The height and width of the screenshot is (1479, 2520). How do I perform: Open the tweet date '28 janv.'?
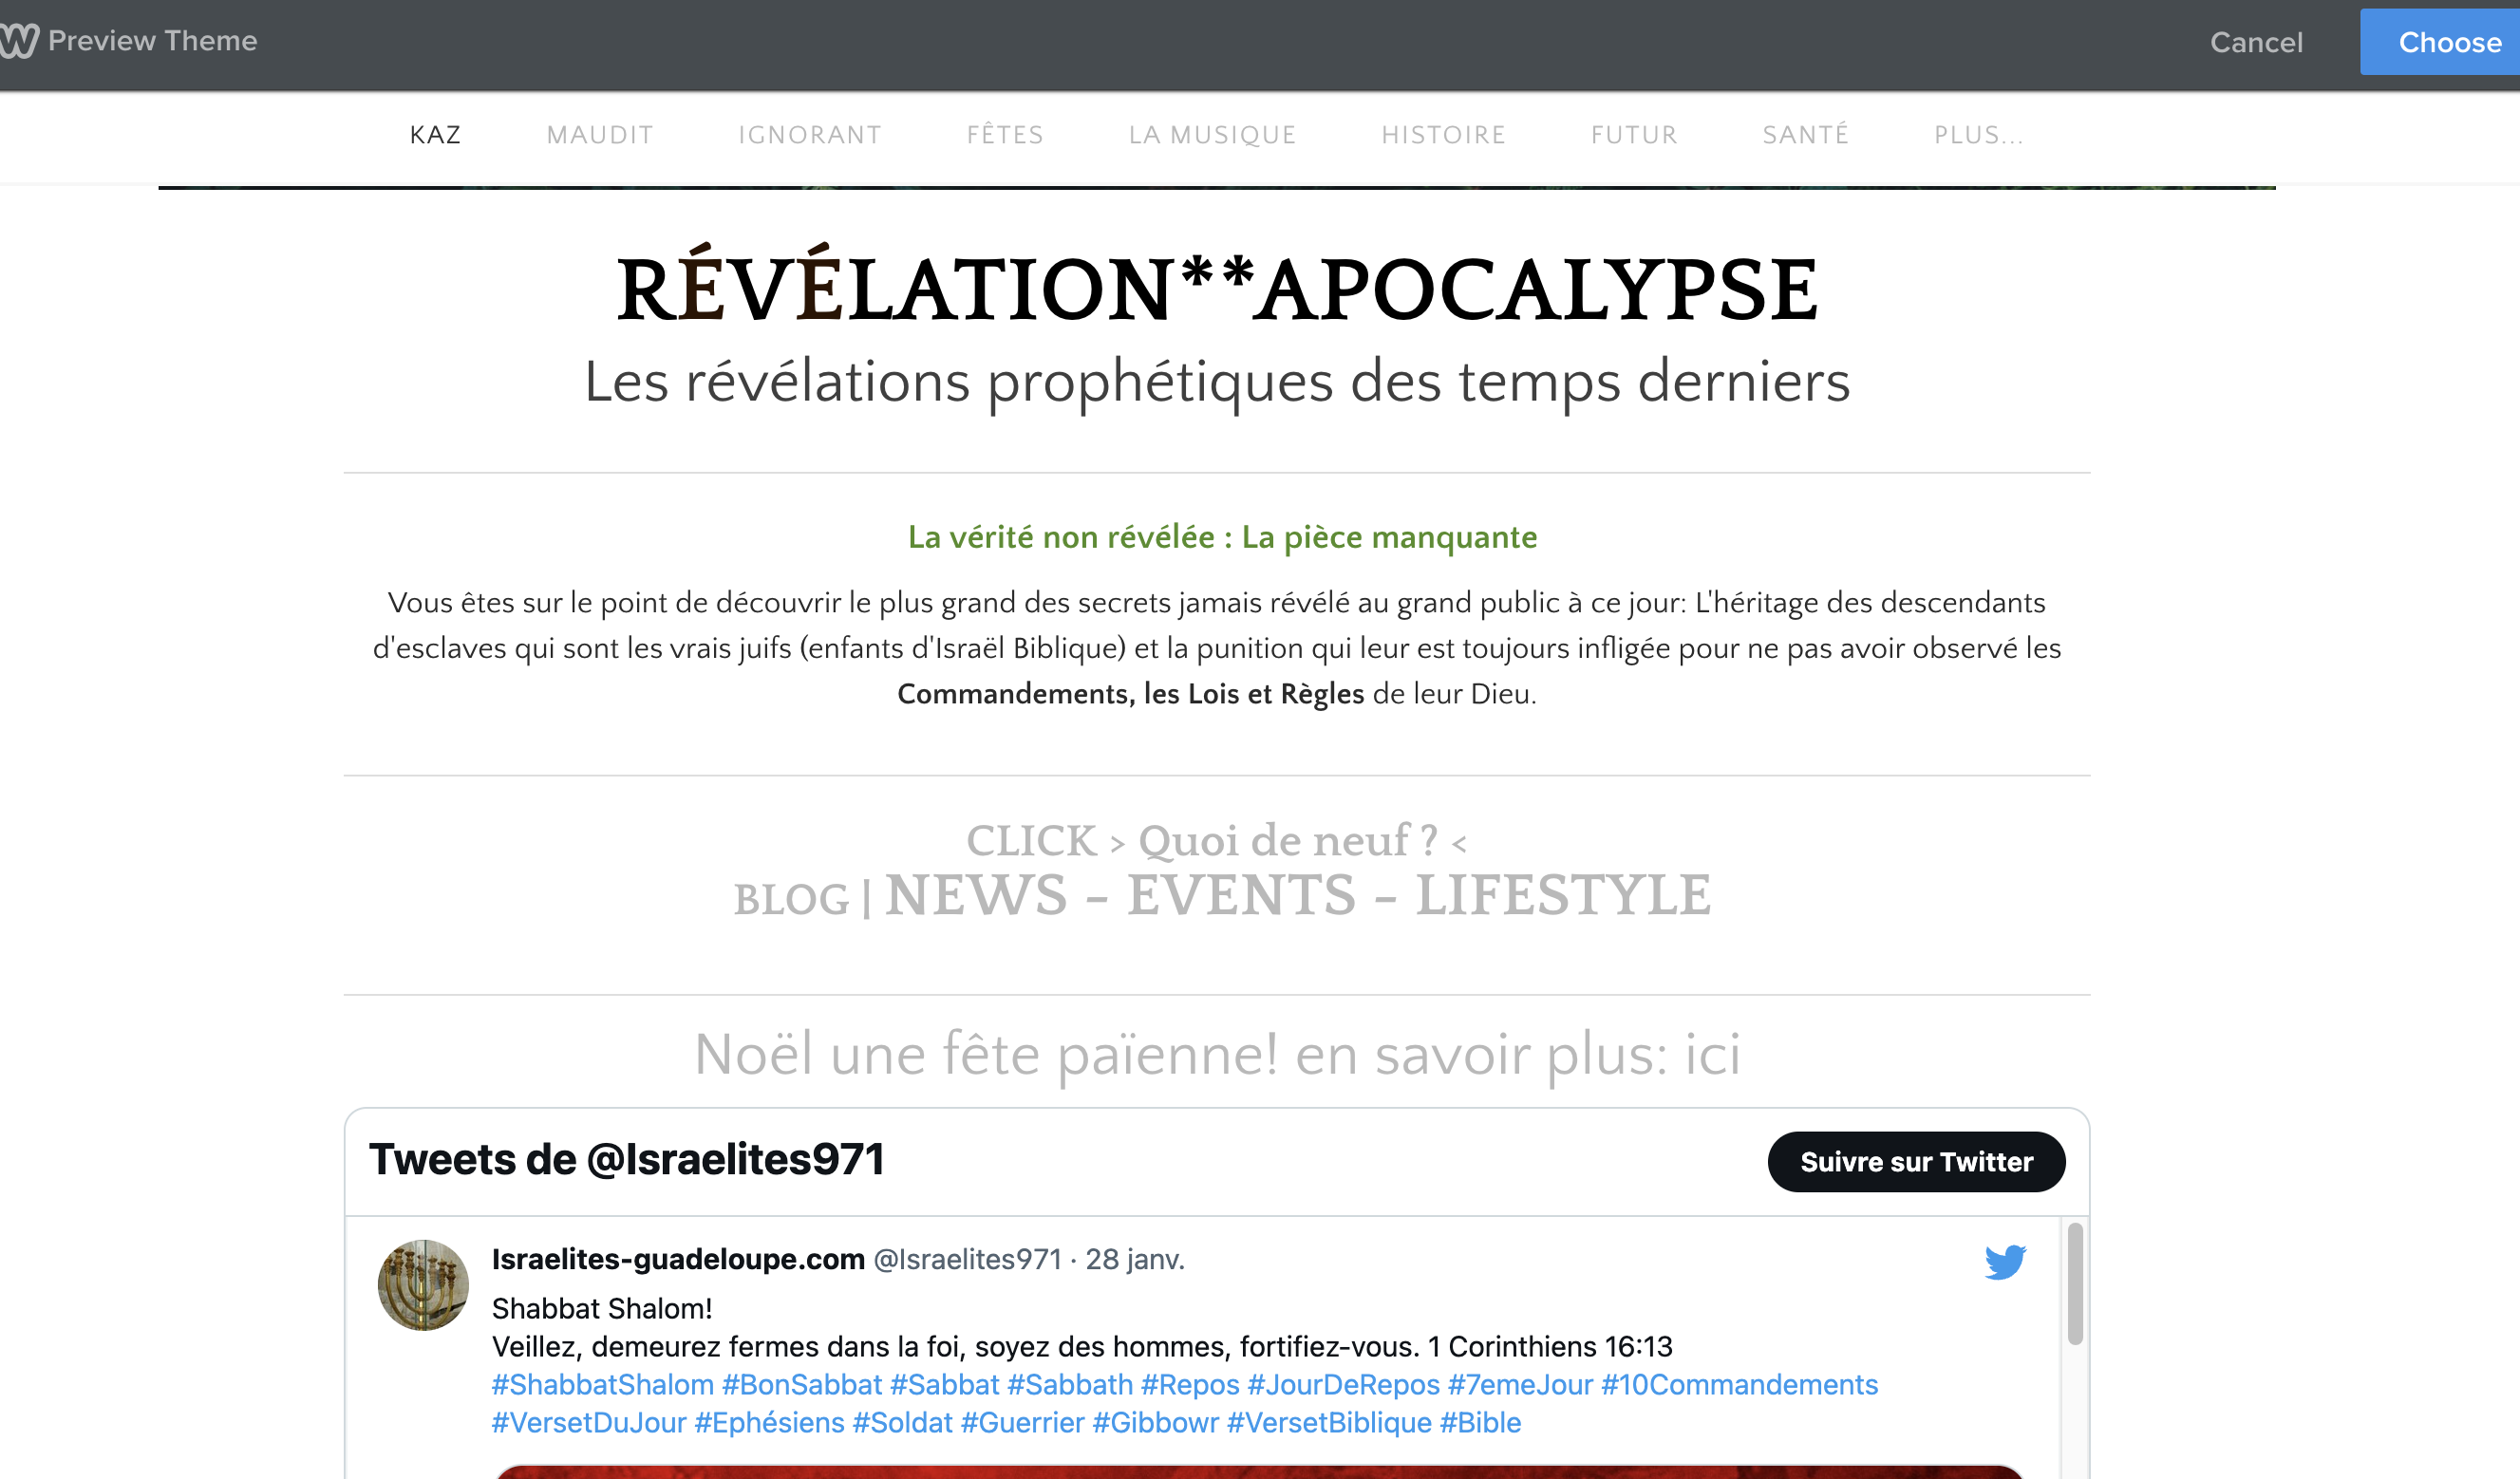click(1135, 1259)
